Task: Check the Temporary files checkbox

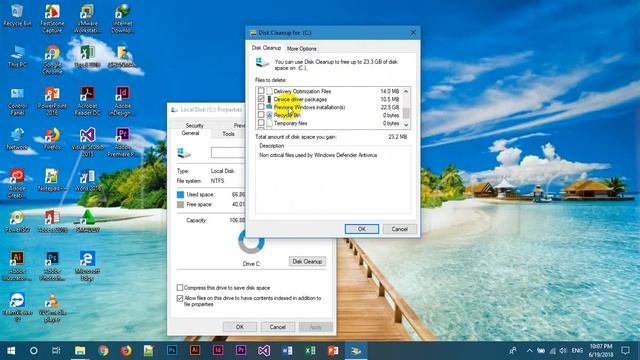Action: click(261, 123)
